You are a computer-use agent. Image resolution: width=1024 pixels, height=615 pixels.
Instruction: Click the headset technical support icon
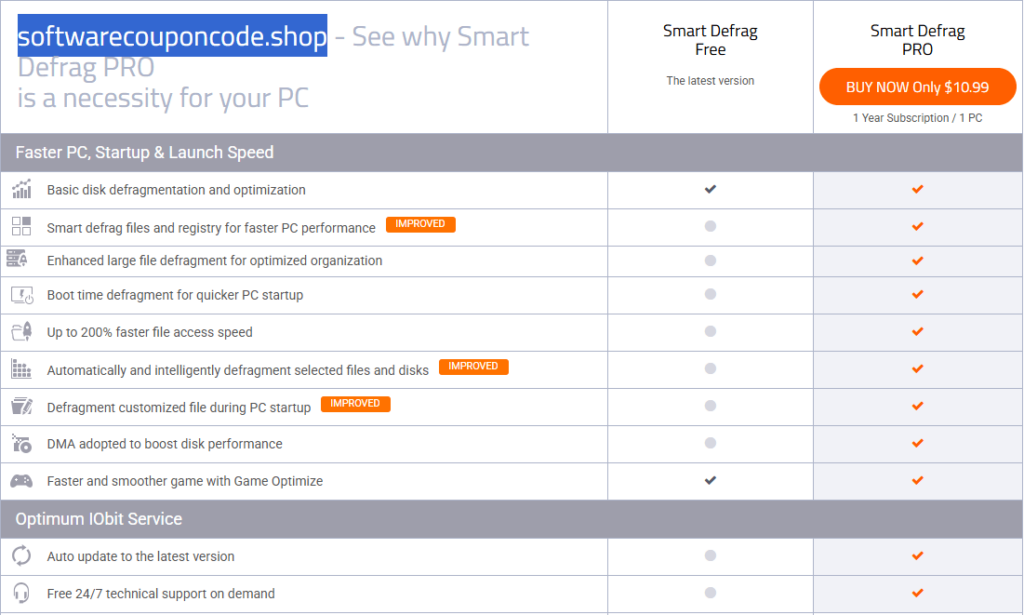[x=22, y=593]
